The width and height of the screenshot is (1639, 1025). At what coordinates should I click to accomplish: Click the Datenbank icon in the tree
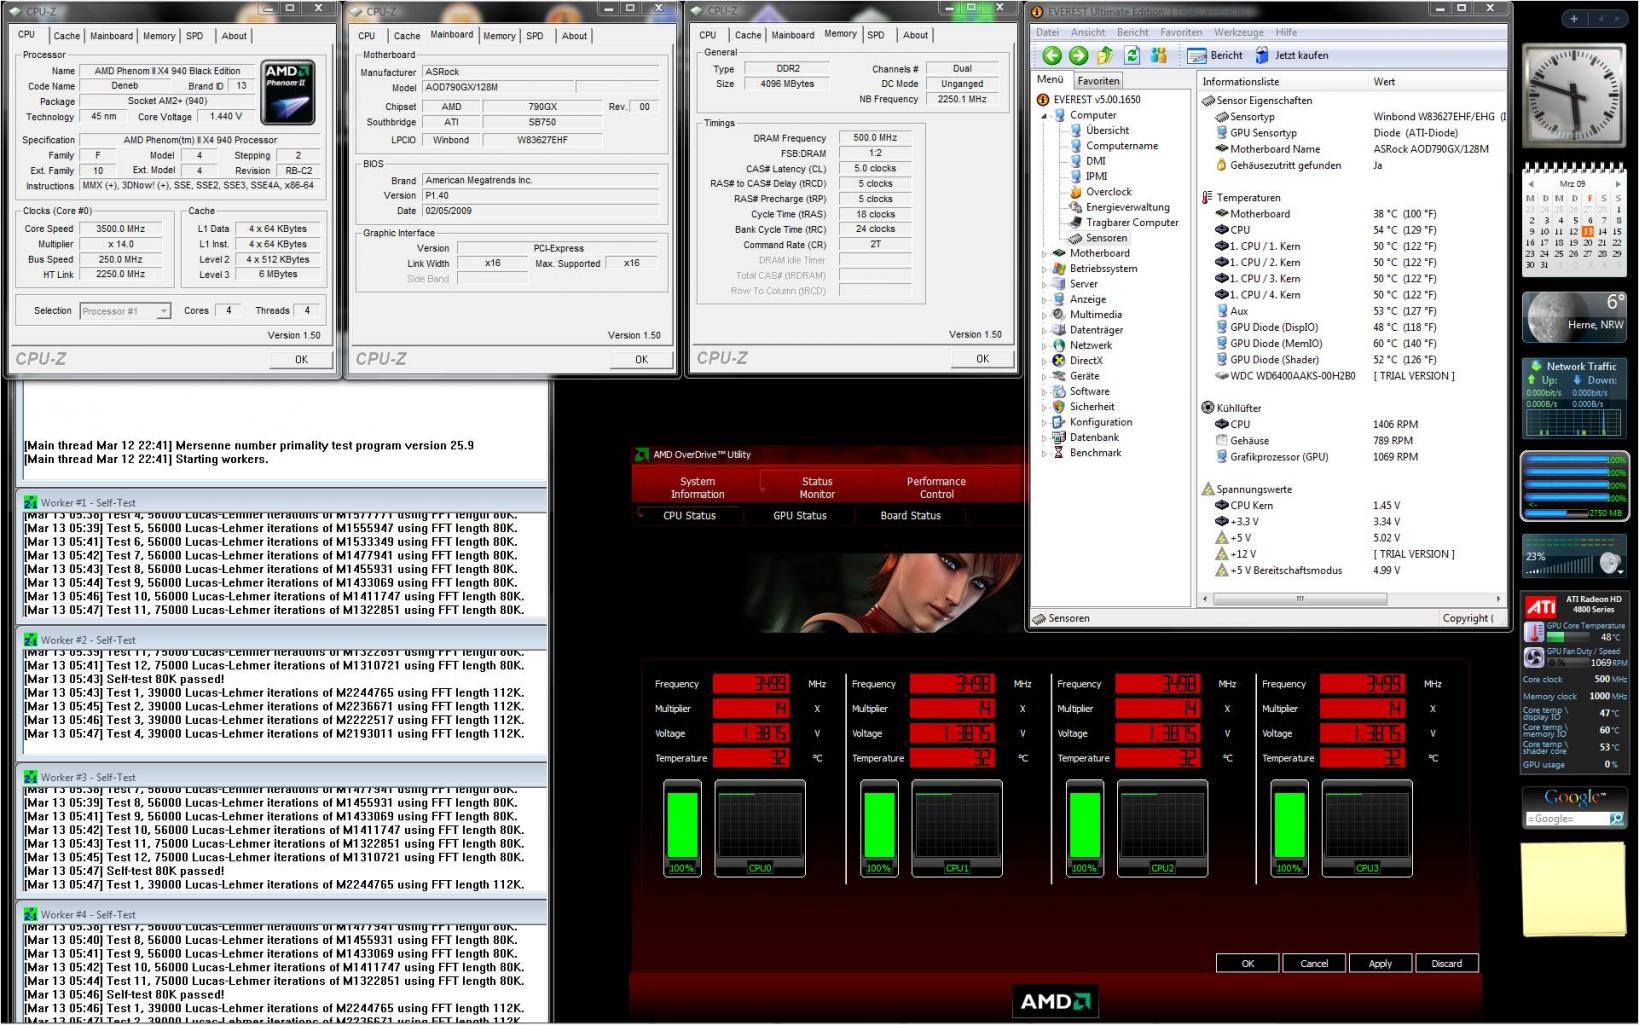[1059, 438]
